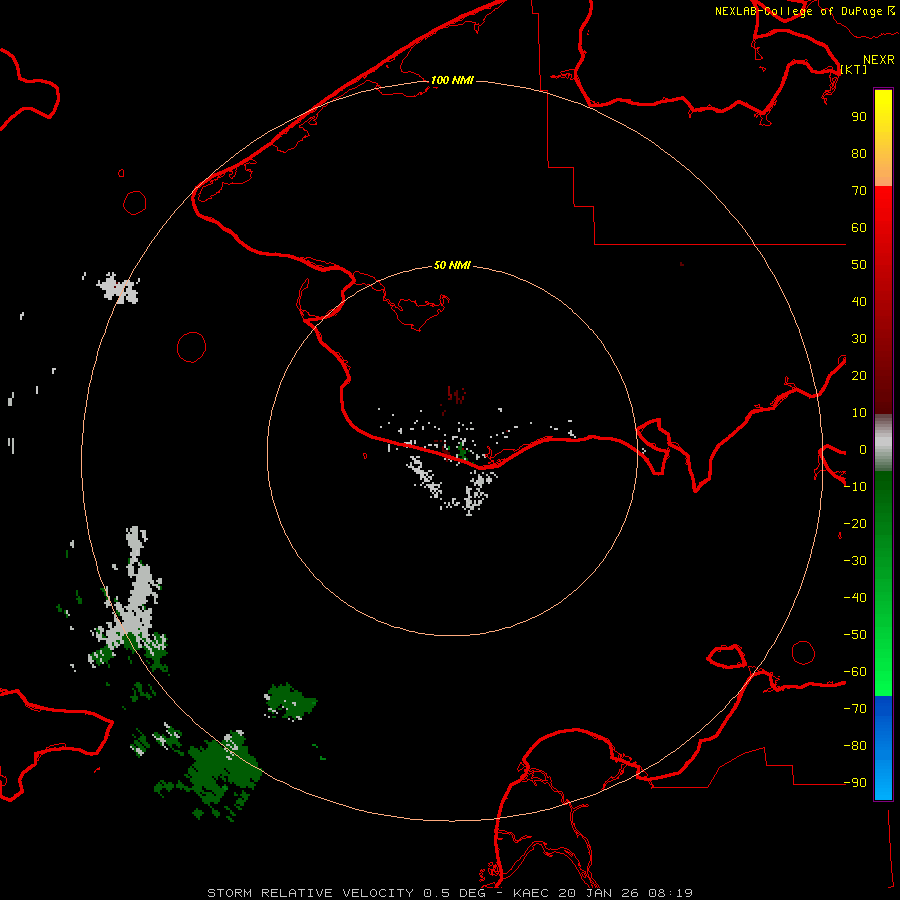Click the "0.5 DEG" elevation angle text
The image size is (900, 900).
pyautogui.click(x=454, y=893)
